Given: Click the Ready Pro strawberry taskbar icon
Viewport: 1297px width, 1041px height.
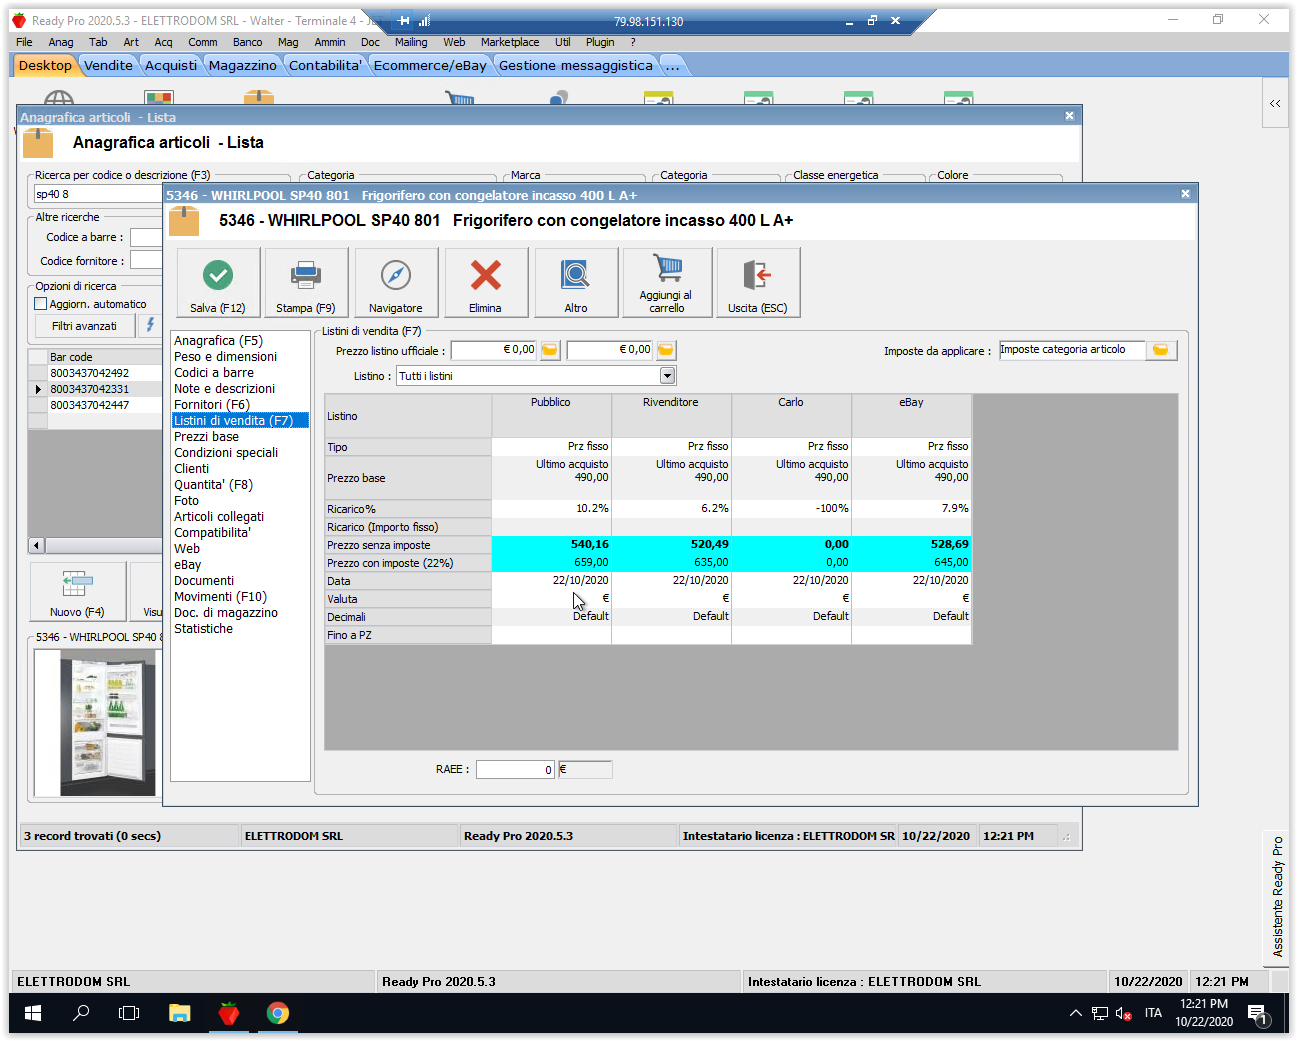Looking at the screenshot, I should [x=229, y=1013].
